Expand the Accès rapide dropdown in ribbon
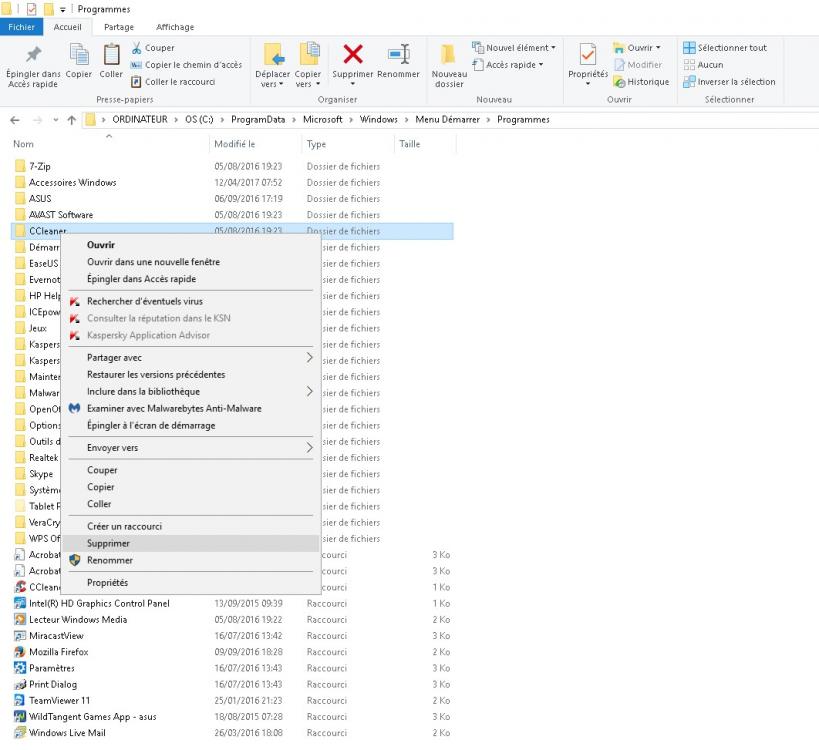This screenshot has height=750, width=819. point(508,65)
